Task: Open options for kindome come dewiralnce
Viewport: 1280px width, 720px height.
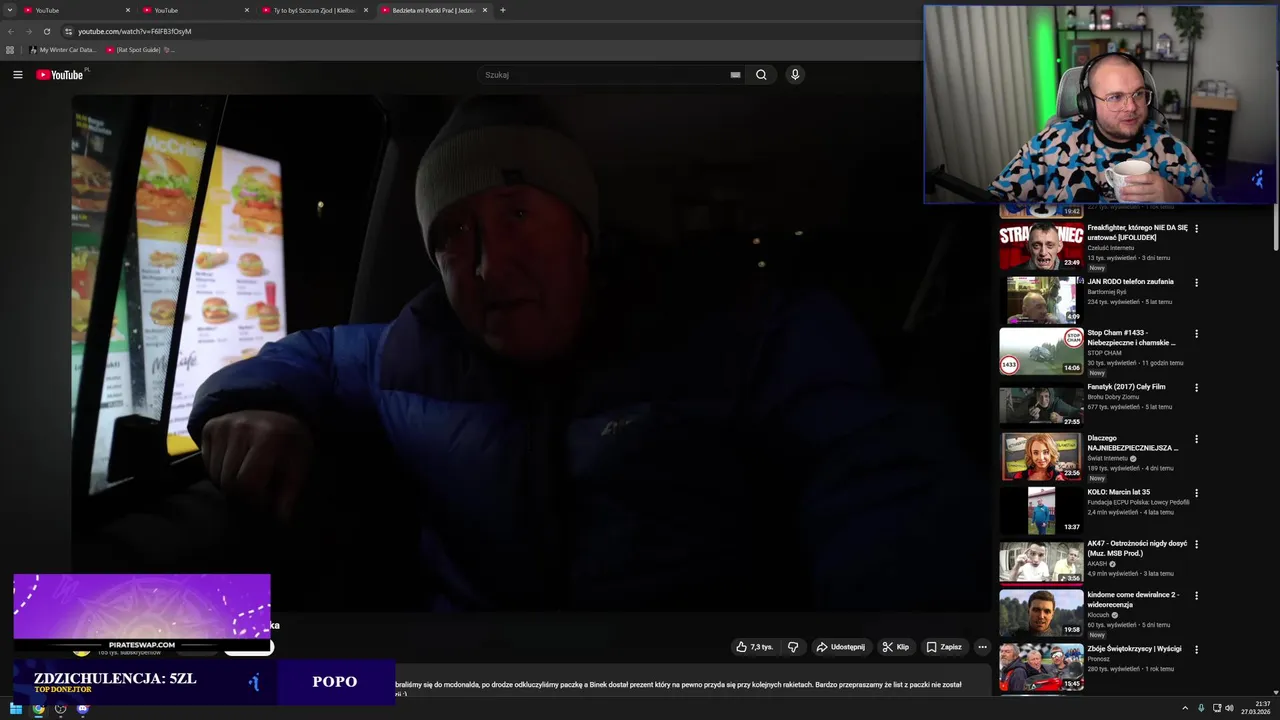Action: (1196, 596)
